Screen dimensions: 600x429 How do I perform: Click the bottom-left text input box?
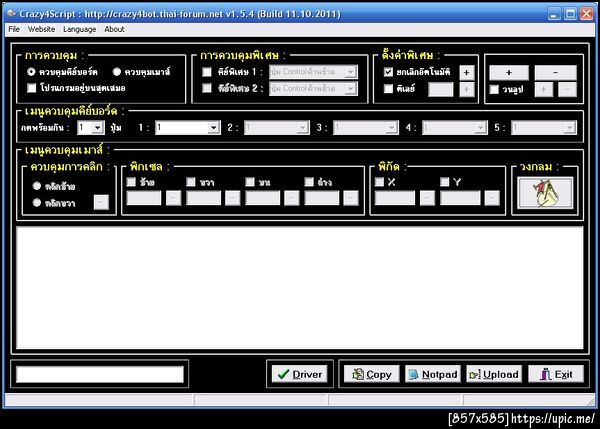coord(100,374)
